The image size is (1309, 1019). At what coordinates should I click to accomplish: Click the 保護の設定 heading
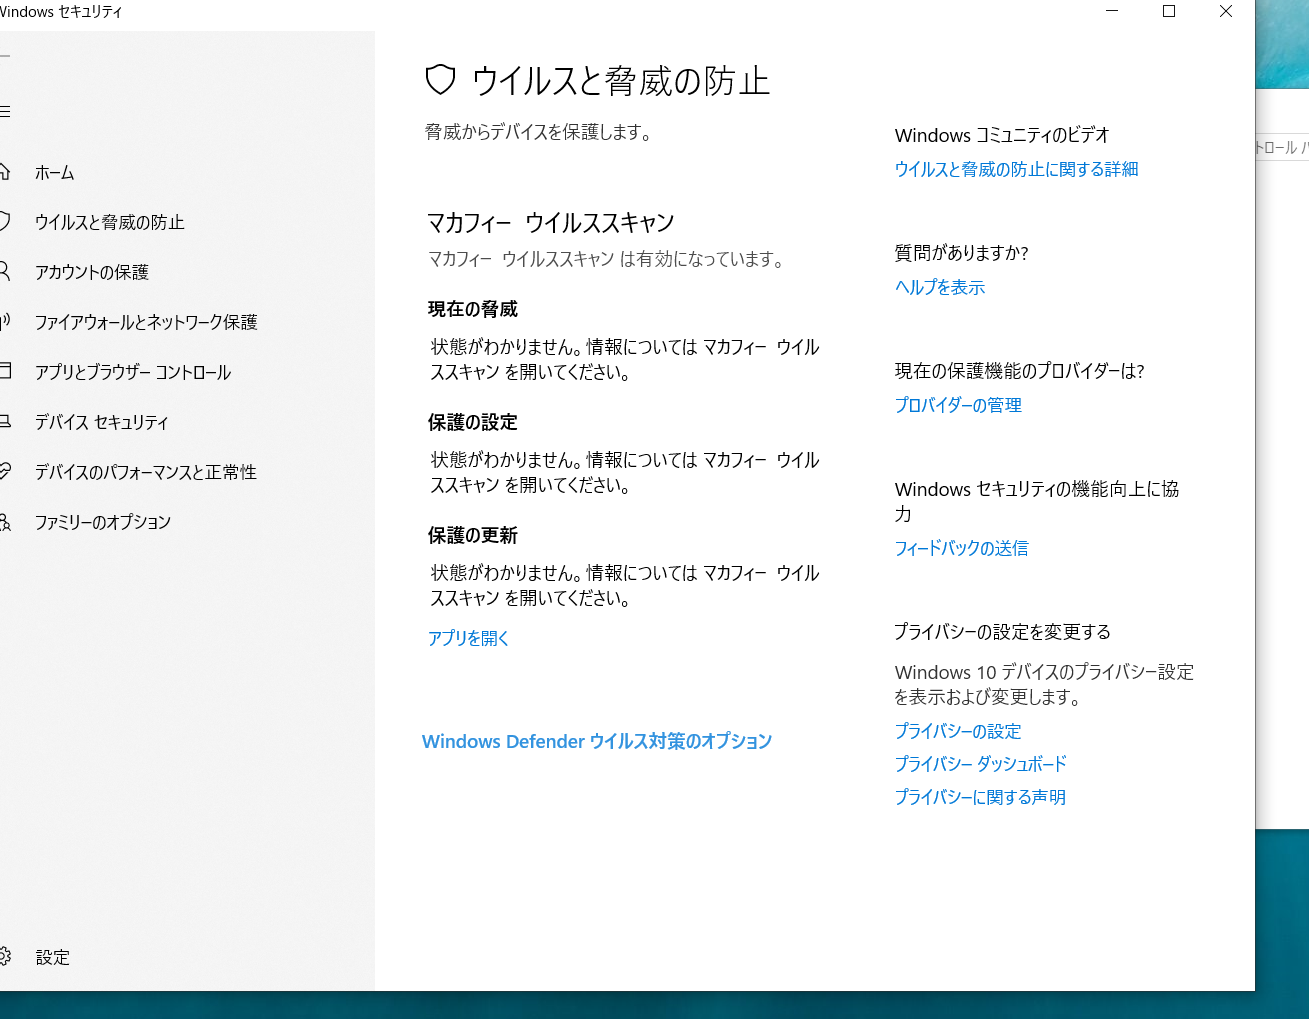click(x=473, y=422)
